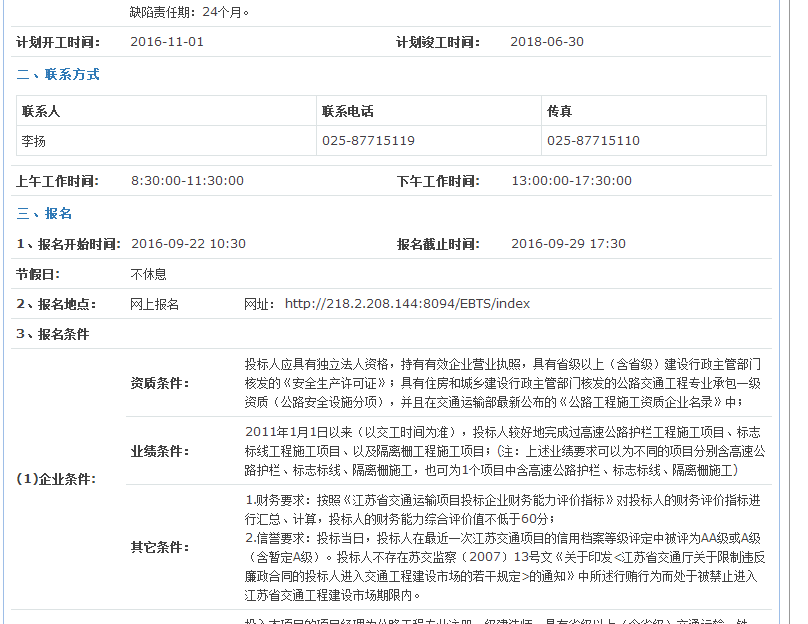
Task: Click the registration deadline 2016-09-29 17:30
Action: pos(568,244)
